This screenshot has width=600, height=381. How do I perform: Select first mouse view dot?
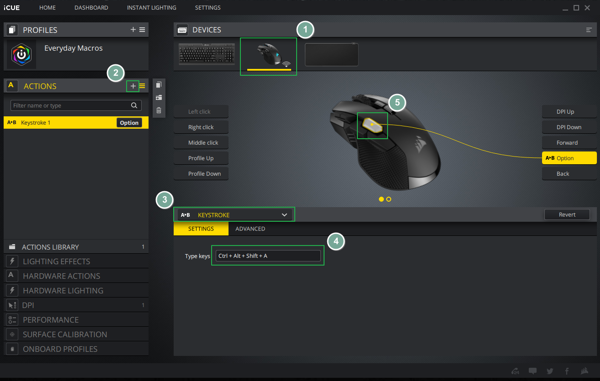click(381, 199)
